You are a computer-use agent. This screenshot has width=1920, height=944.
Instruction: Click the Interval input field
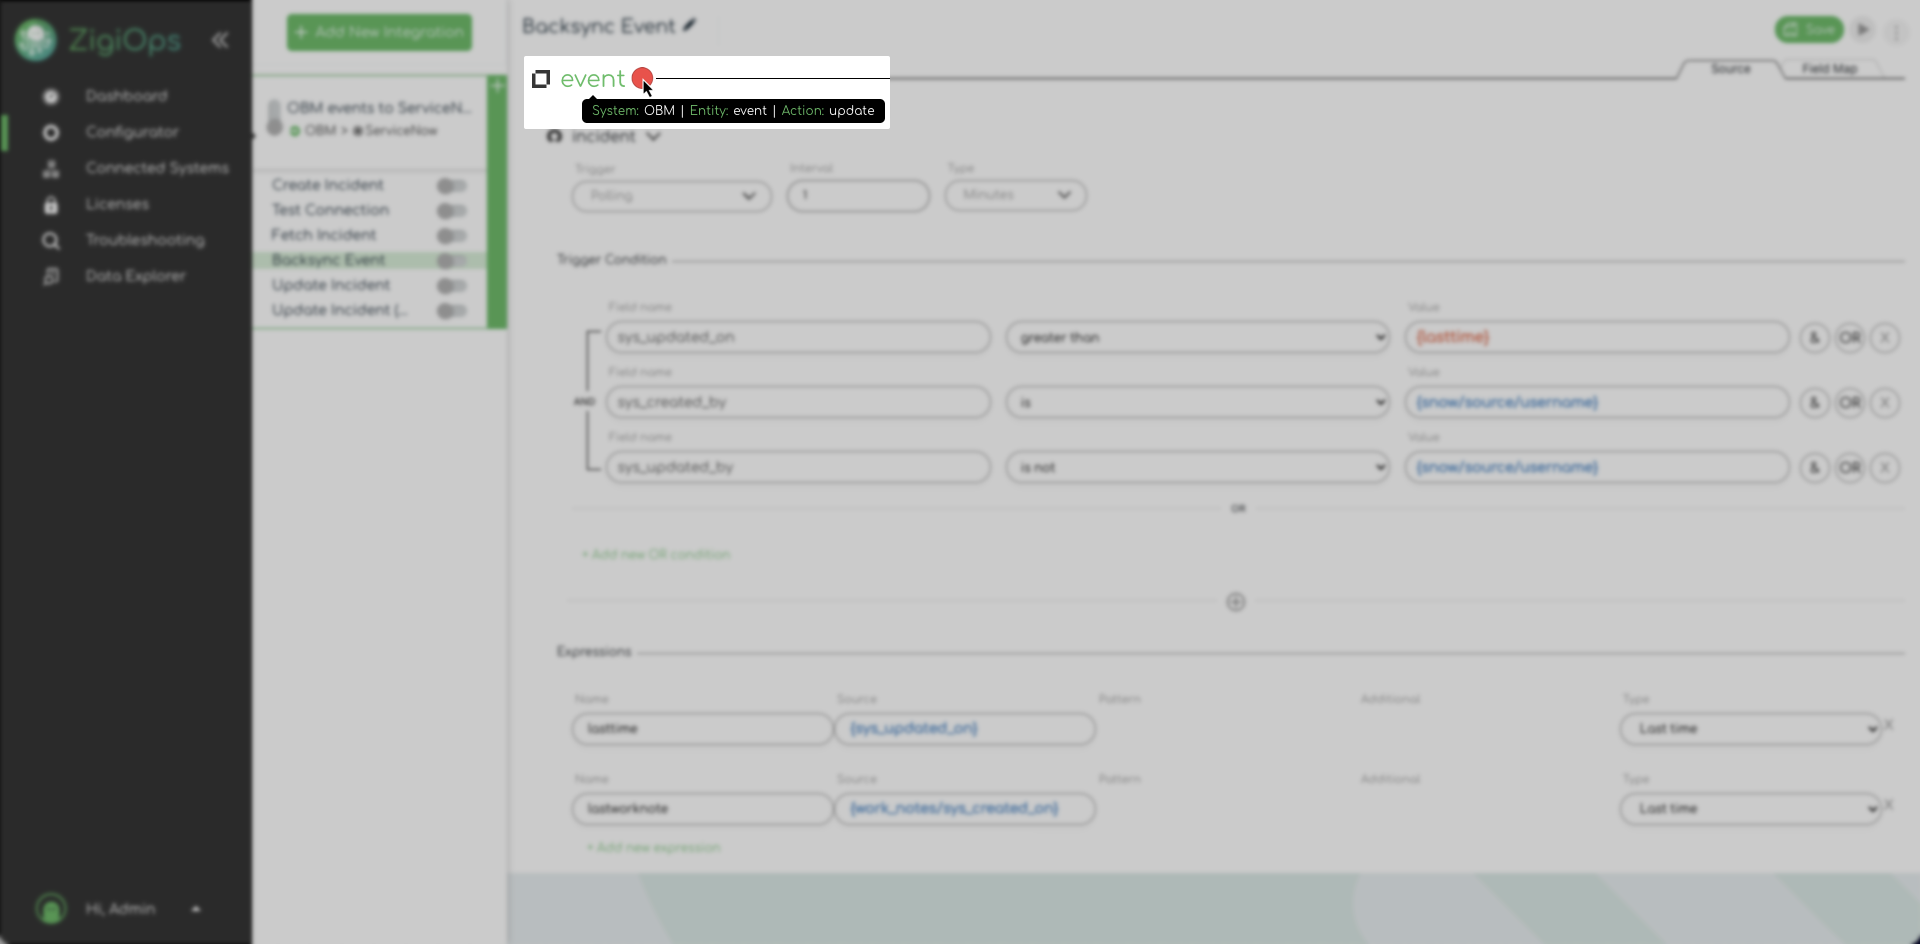tap(858, 196)
